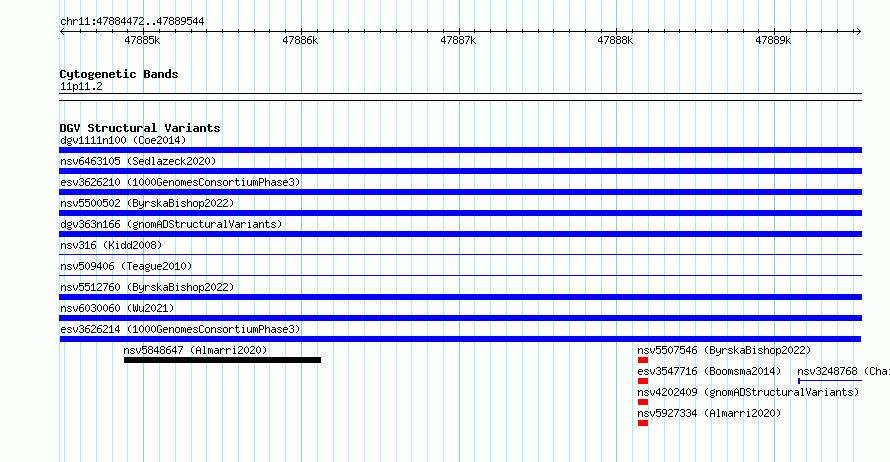Select the blue bar under dgv1111n100

tap(460, 150)
